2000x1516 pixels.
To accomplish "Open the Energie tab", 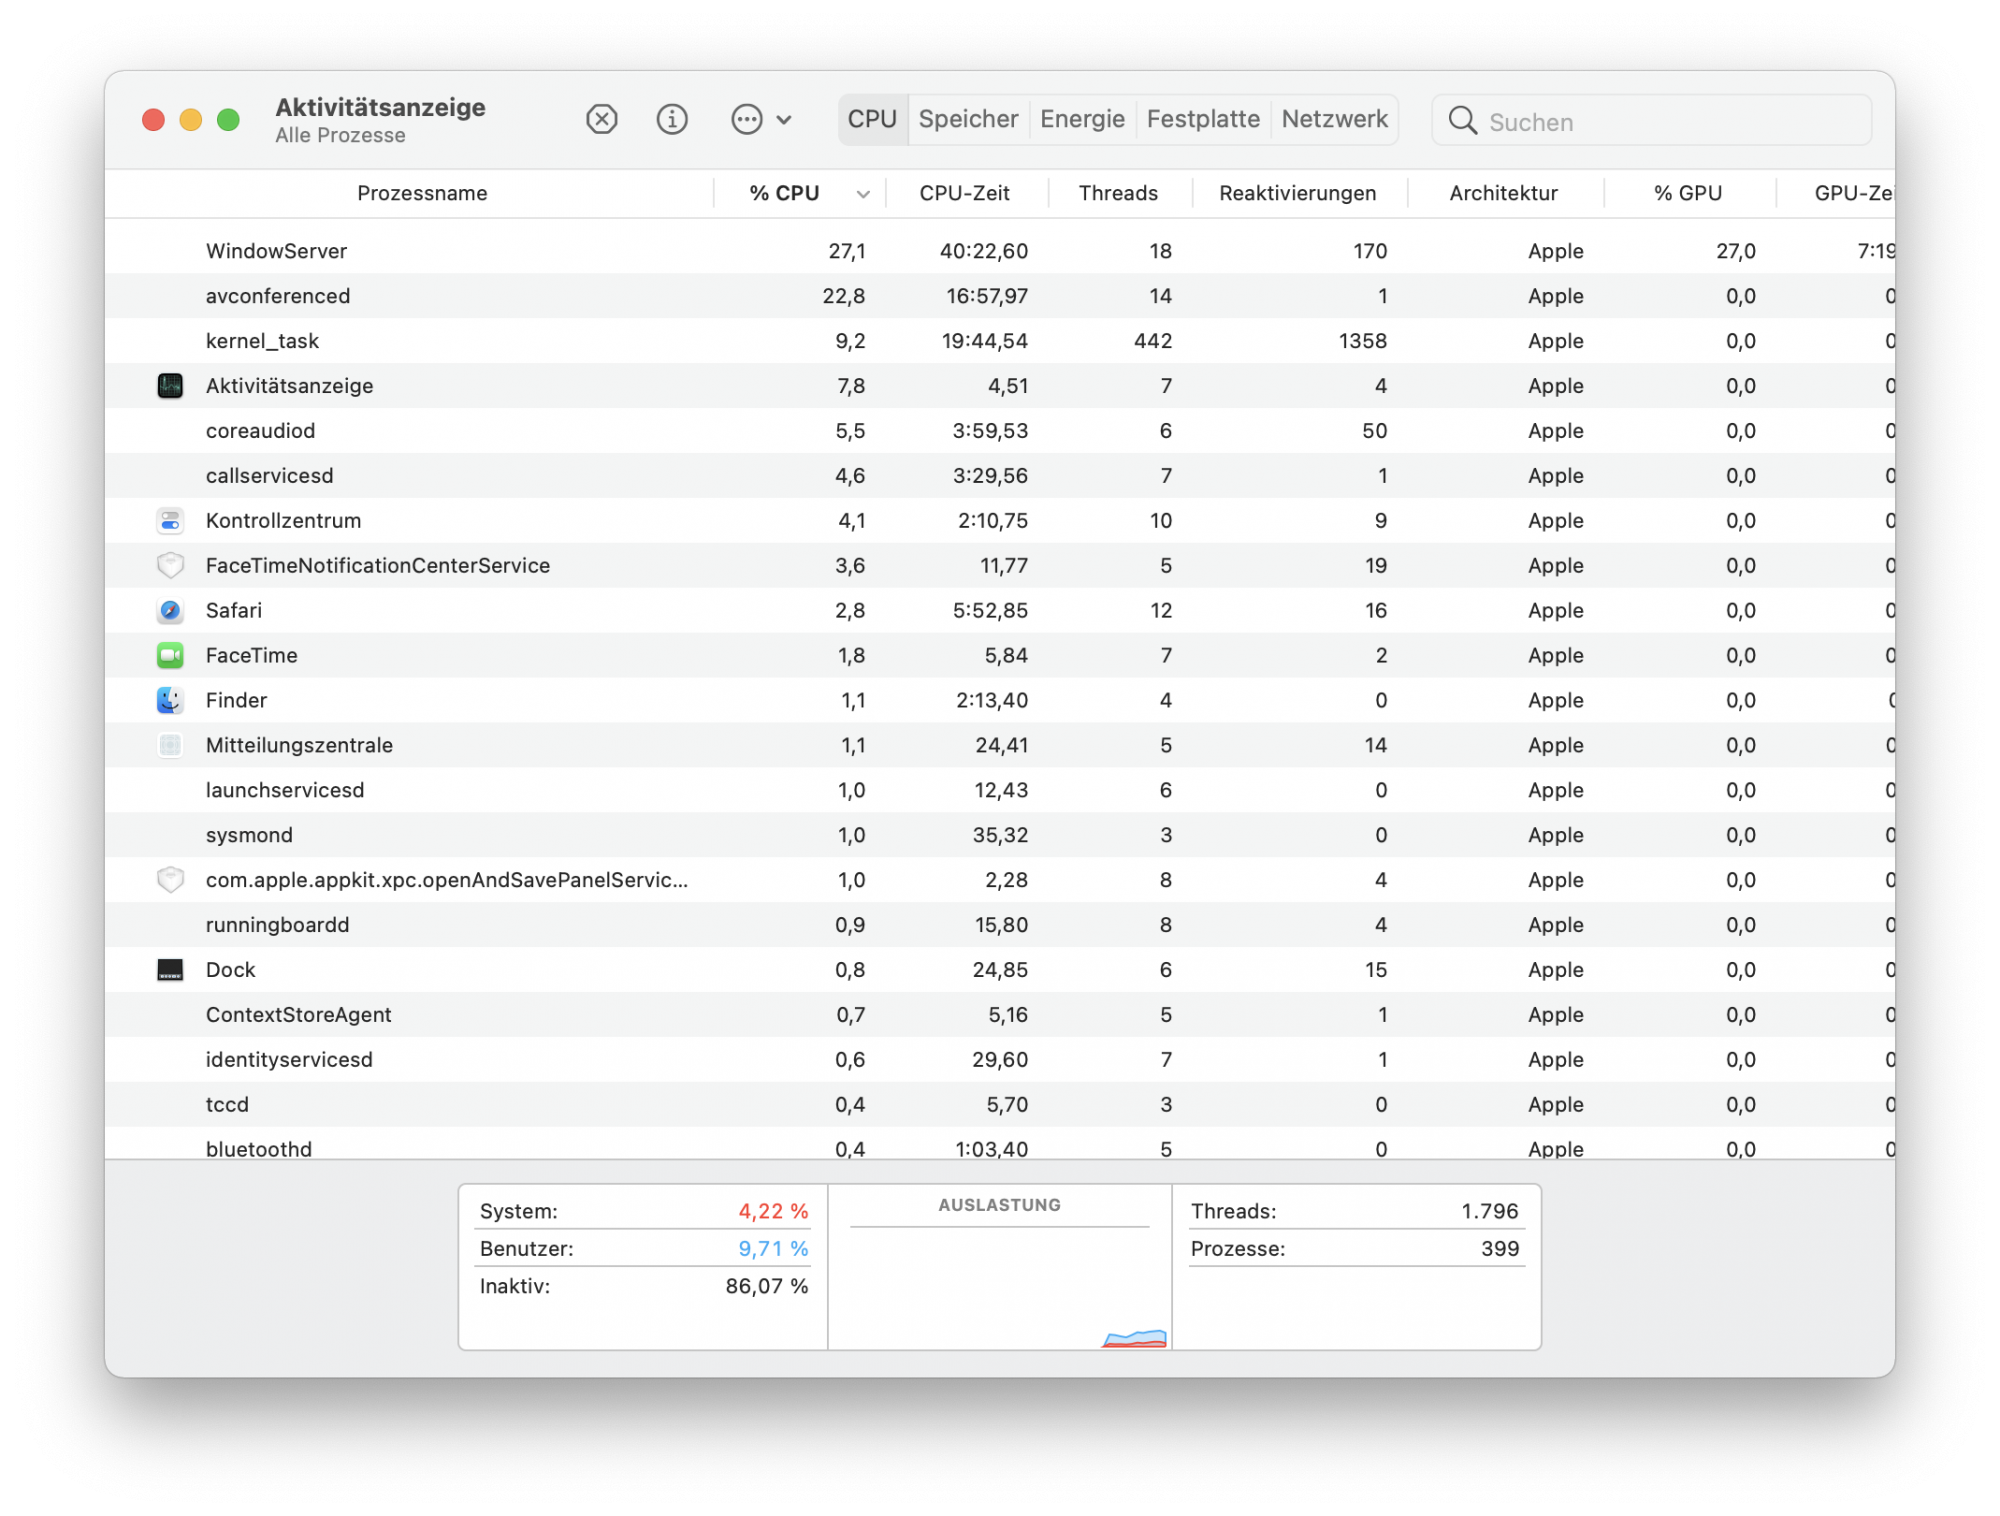I will click(x=1082, y=119).
